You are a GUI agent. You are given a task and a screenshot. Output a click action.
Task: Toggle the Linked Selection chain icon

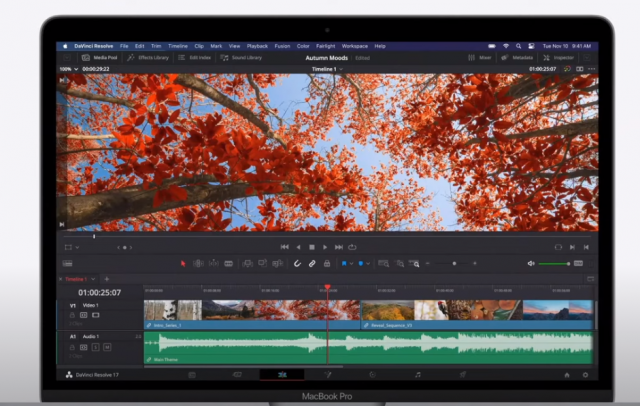point(312,264)
